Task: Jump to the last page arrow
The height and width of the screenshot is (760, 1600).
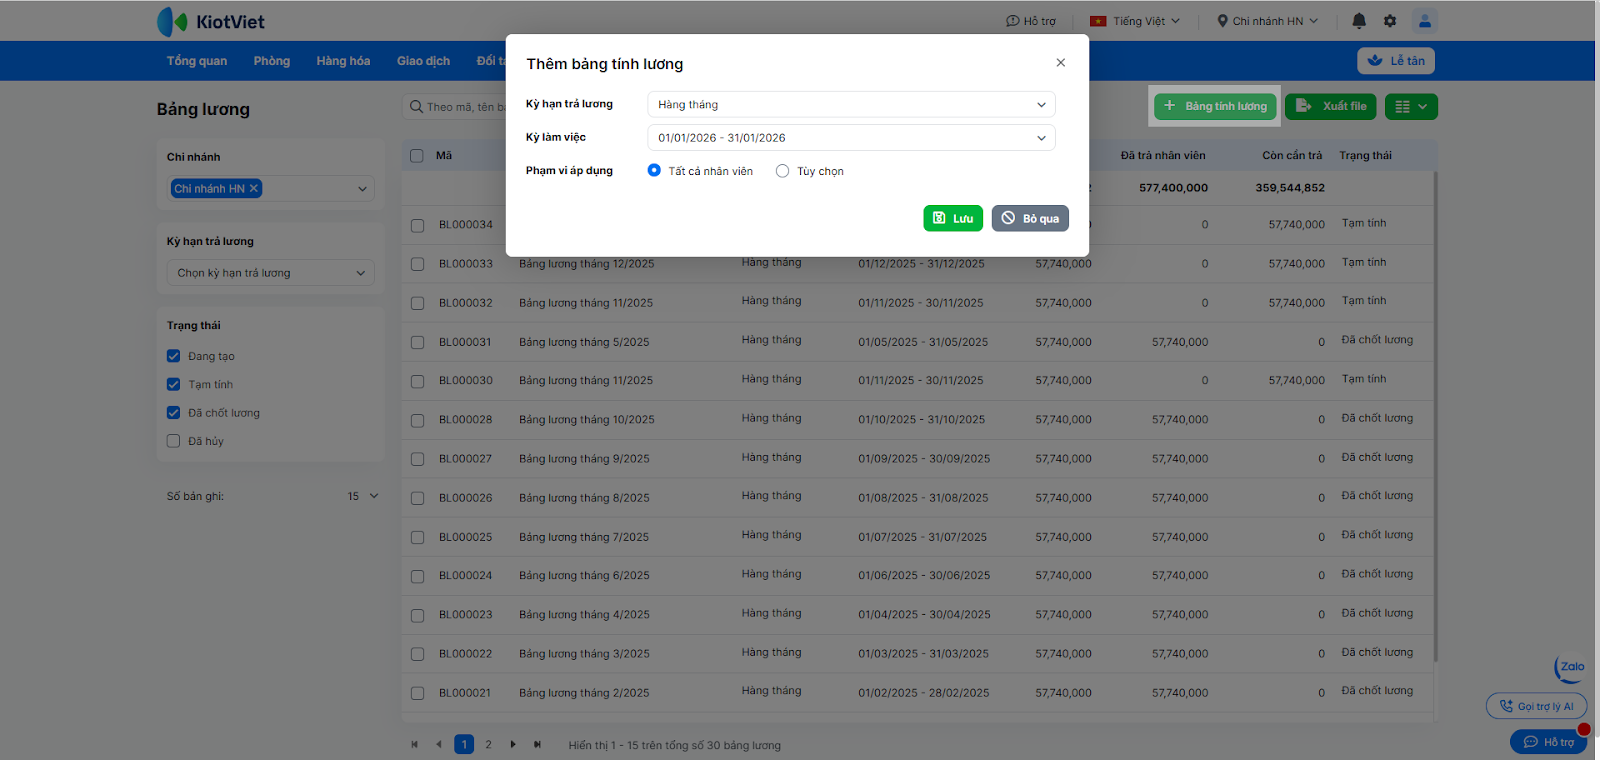Action: tap(537, 744)
